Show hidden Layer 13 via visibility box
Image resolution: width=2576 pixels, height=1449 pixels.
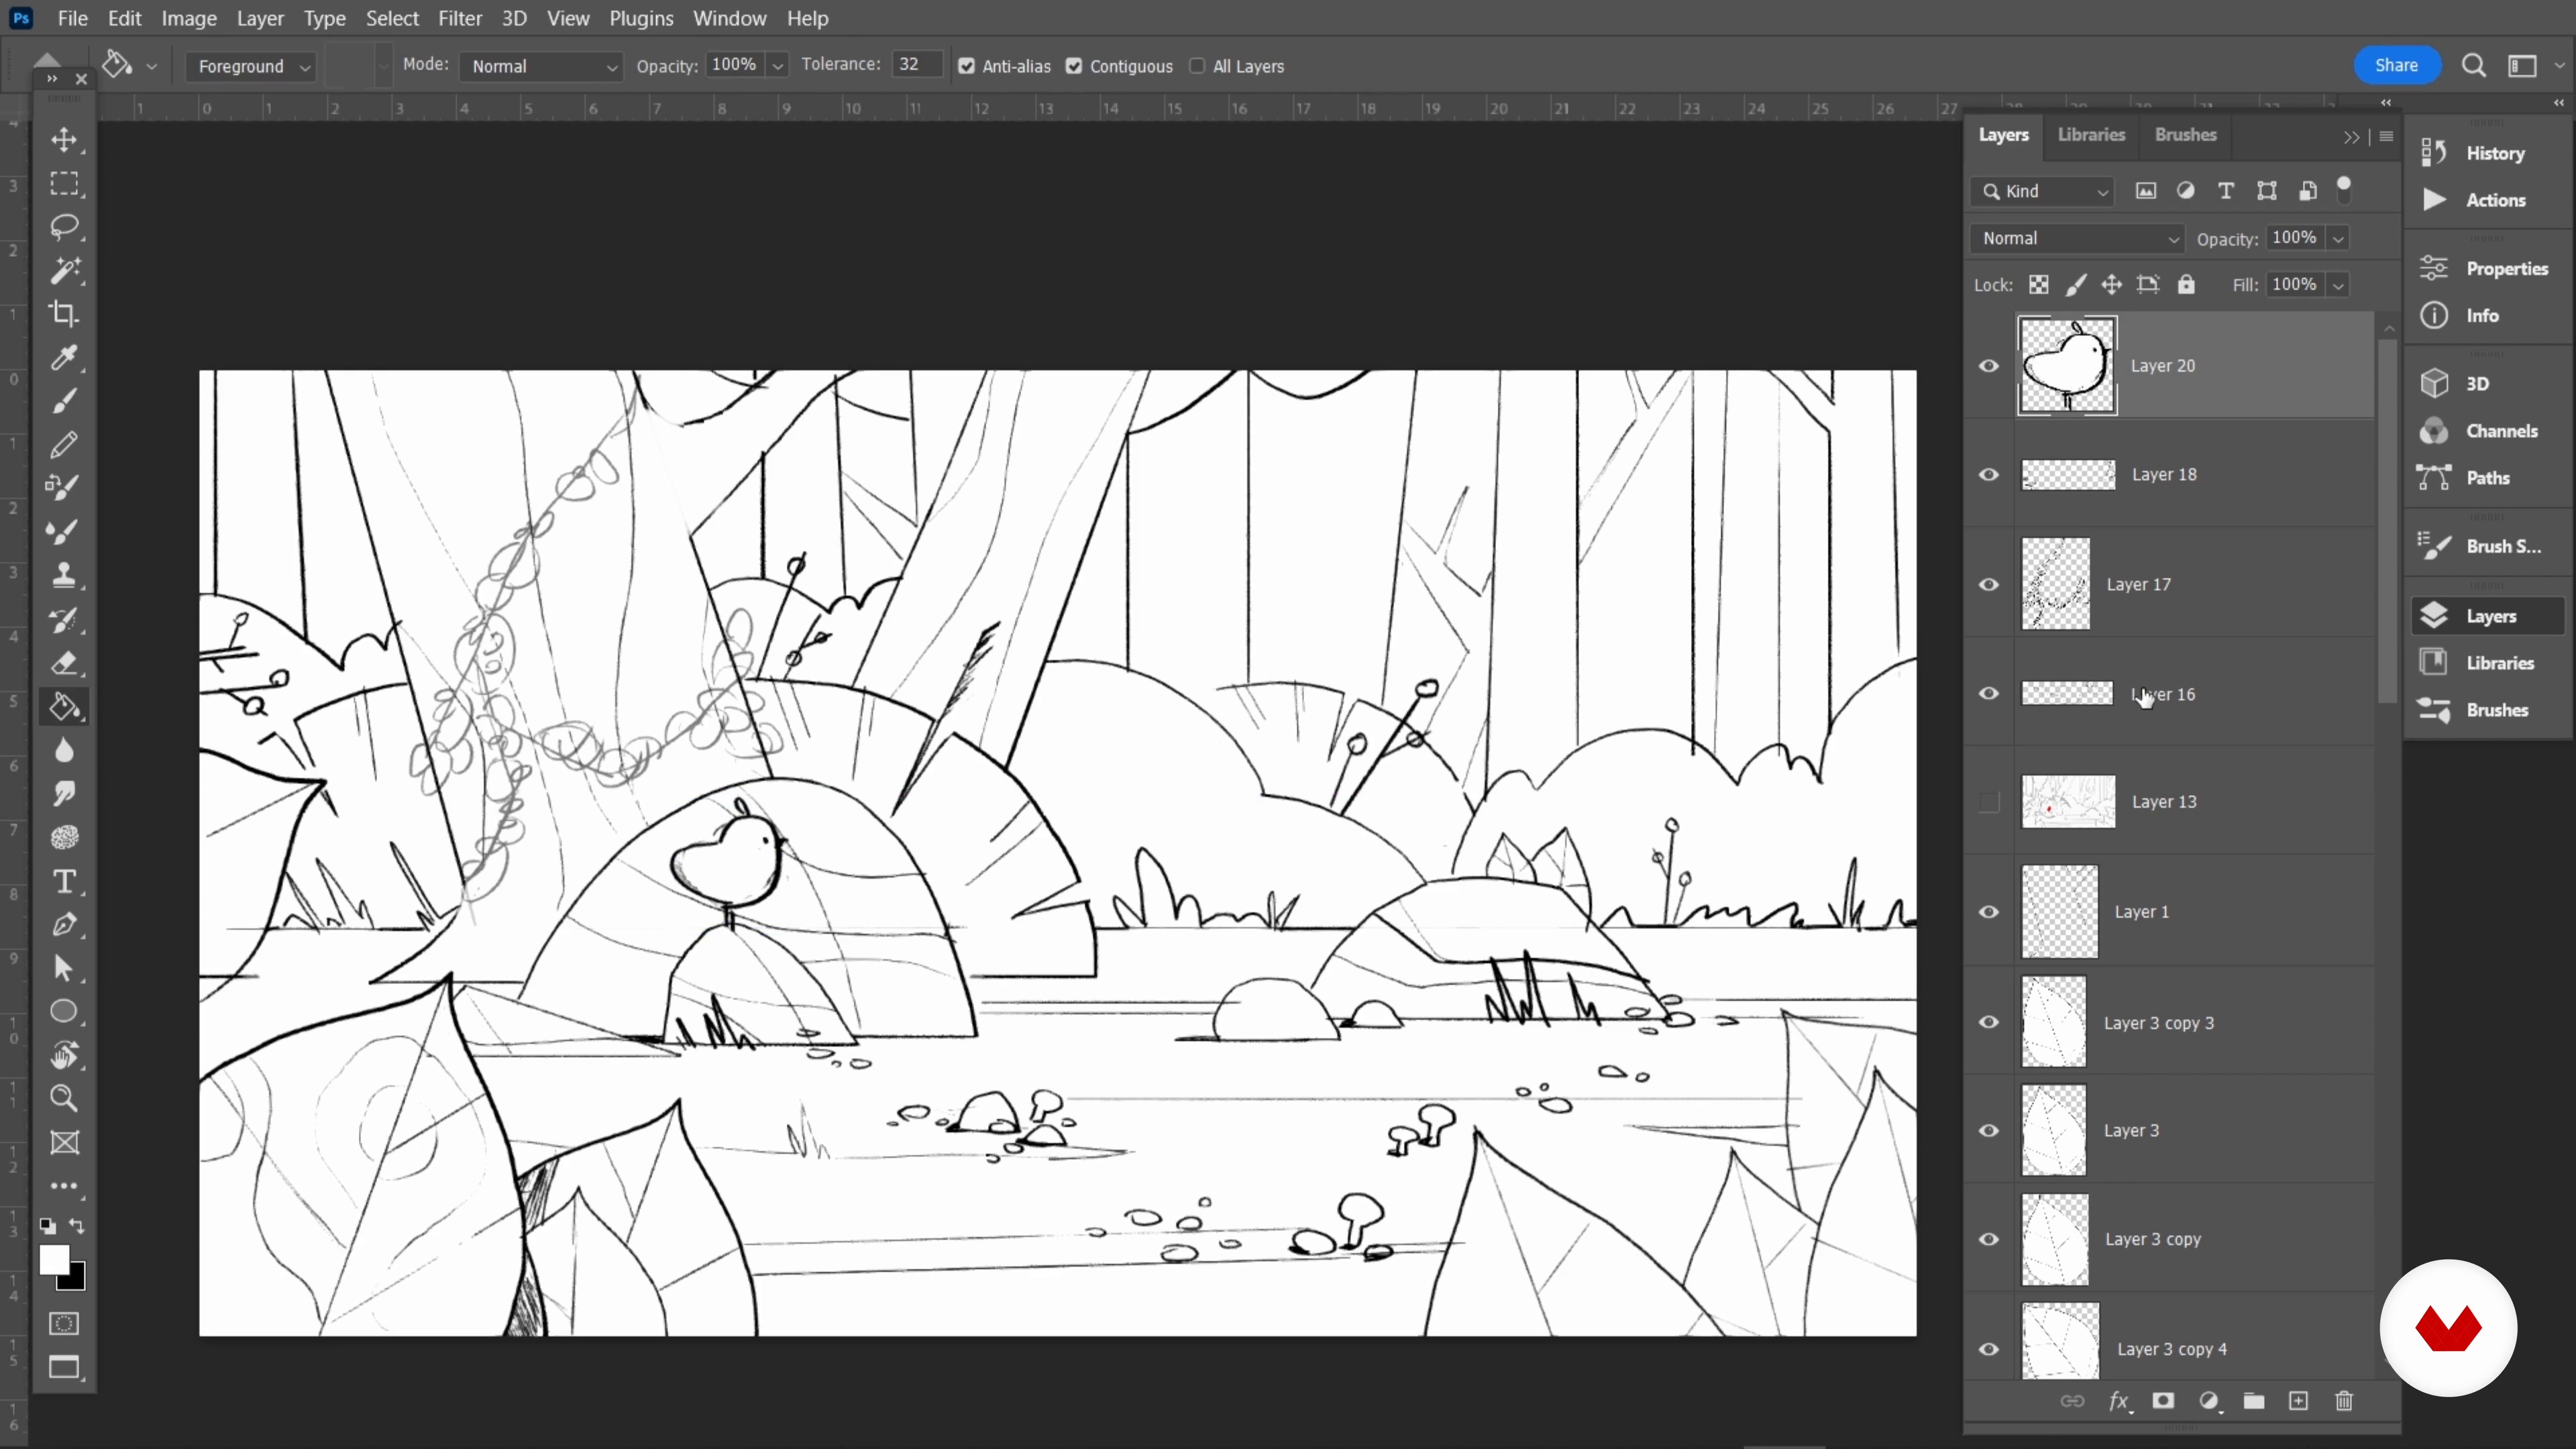tap(1989, 802)
